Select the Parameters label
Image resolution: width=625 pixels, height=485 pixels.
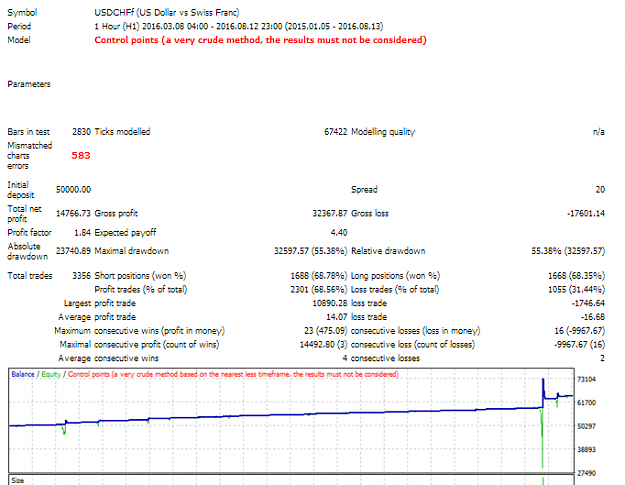pos(29,84)
